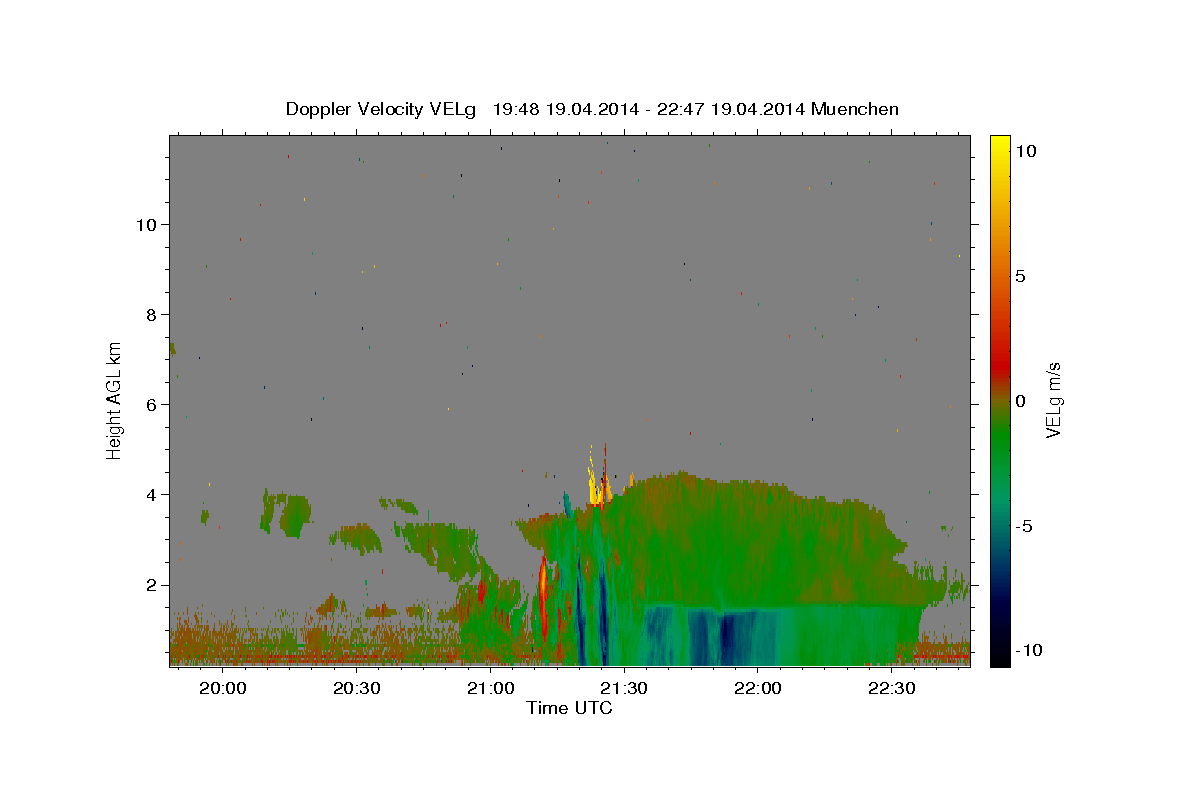
Task: Click the '20:30' time tick label
Action: 356,688
